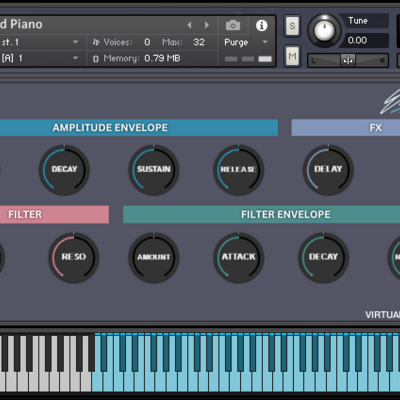Go to previous instrument preset arrow
Image resolution: width=400 pixels, height=400 pixels.
(x=189, y=25)
